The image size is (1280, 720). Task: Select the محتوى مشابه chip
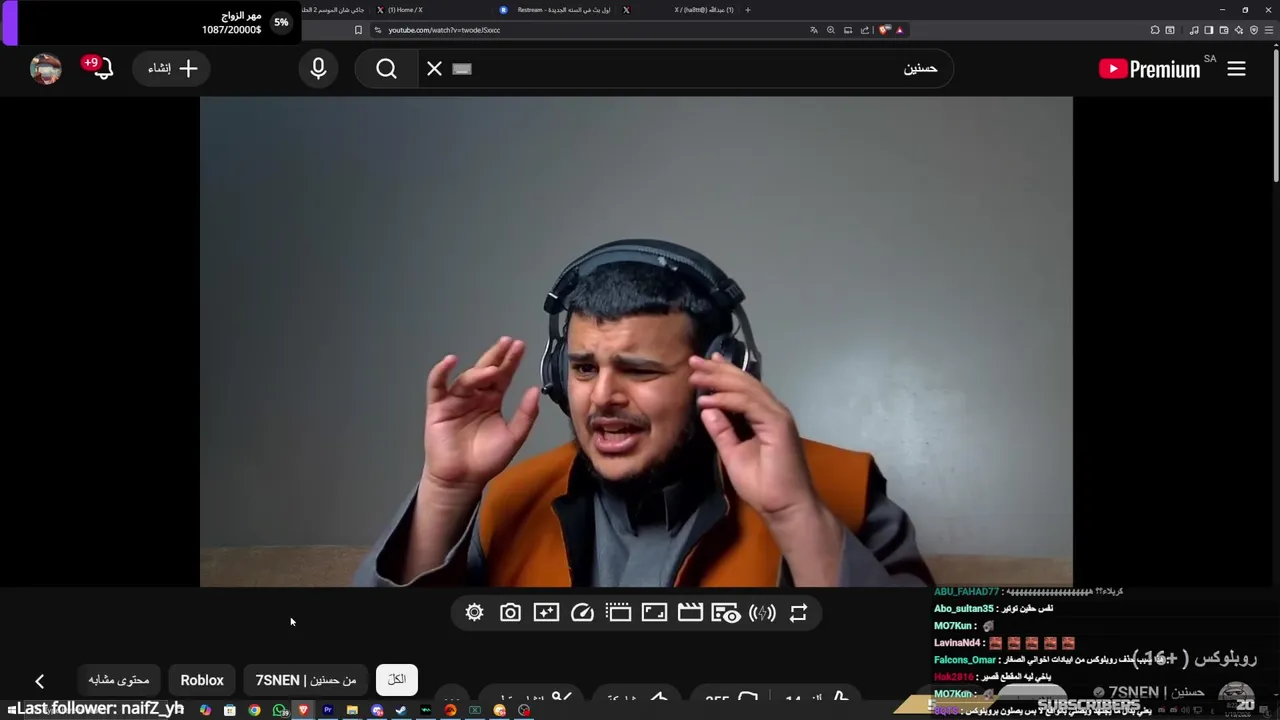[x=119, y=680]
